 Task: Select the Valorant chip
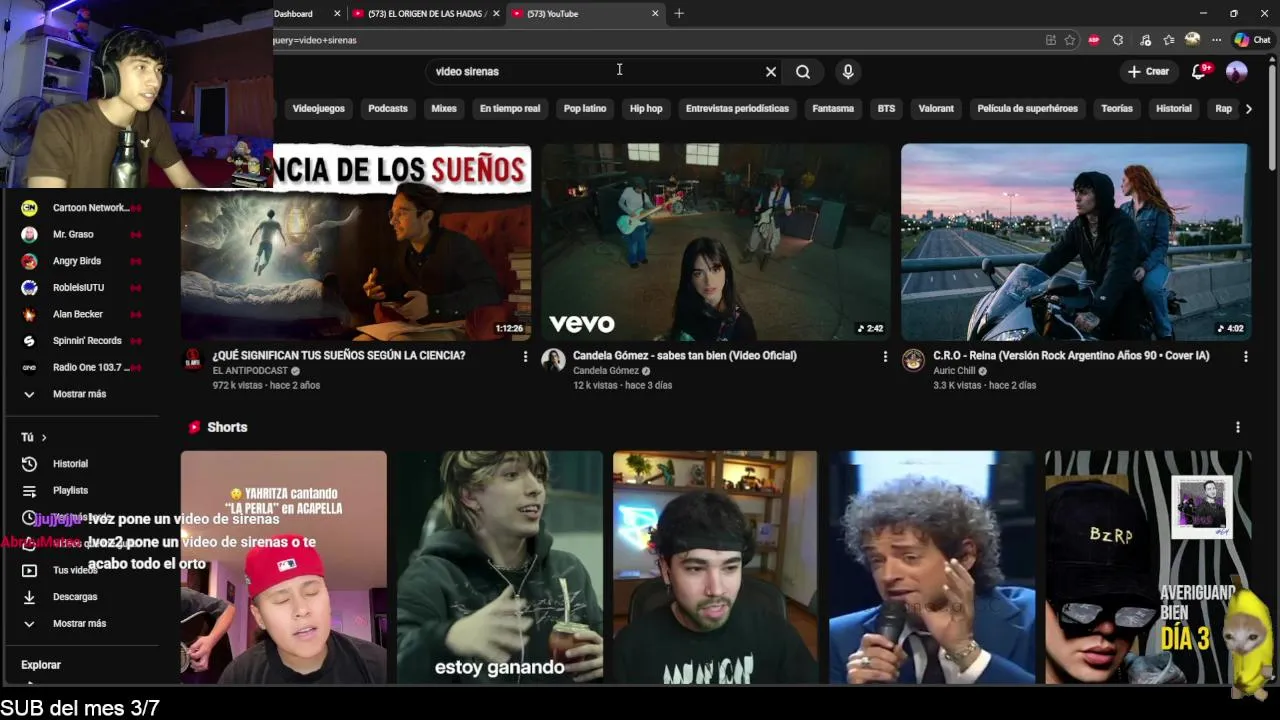(x=936, y=108)
